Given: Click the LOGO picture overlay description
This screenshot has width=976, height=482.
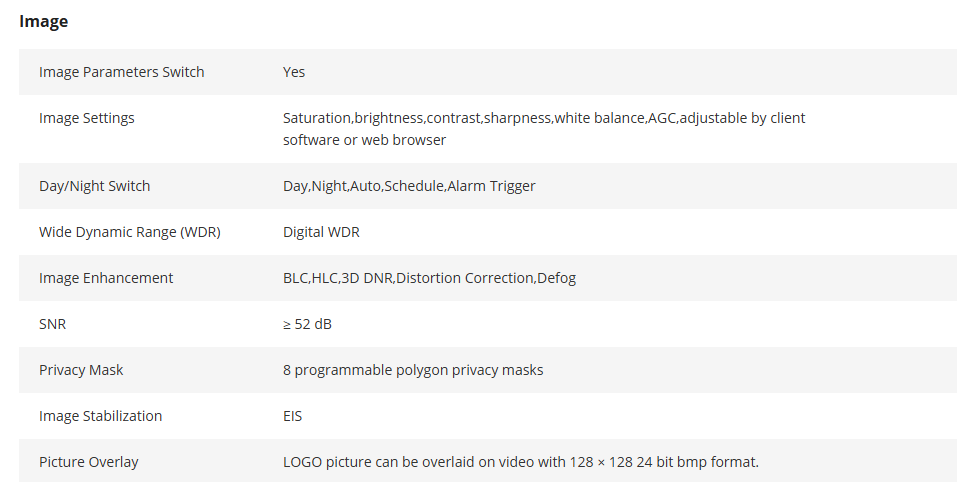Looking at the screenshot, I should click(x=521, y=462).
